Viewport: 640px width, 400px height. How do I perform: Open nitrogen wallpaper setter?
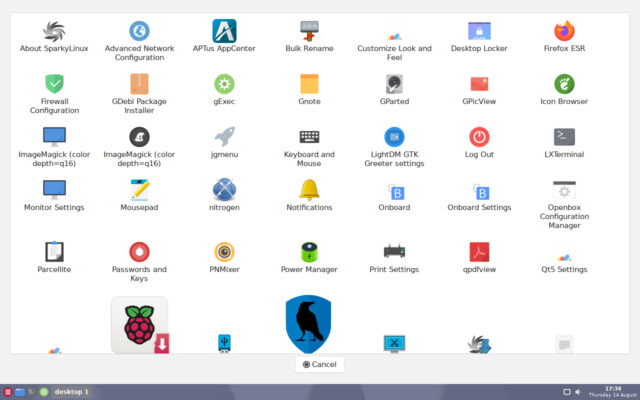coord(224,190)
